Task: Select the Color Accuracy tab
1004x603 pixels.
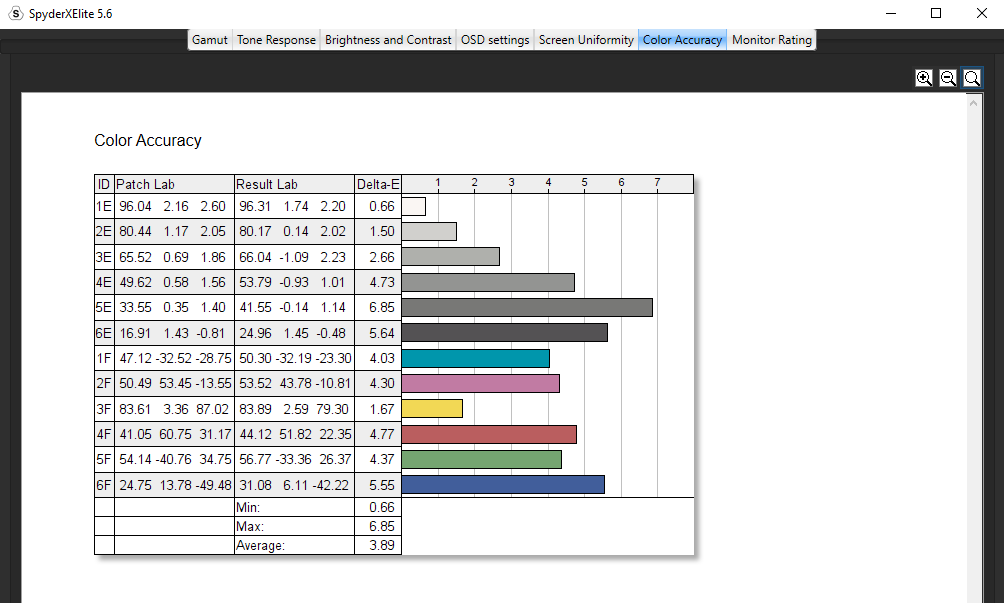Action: [x=682, y=40]
